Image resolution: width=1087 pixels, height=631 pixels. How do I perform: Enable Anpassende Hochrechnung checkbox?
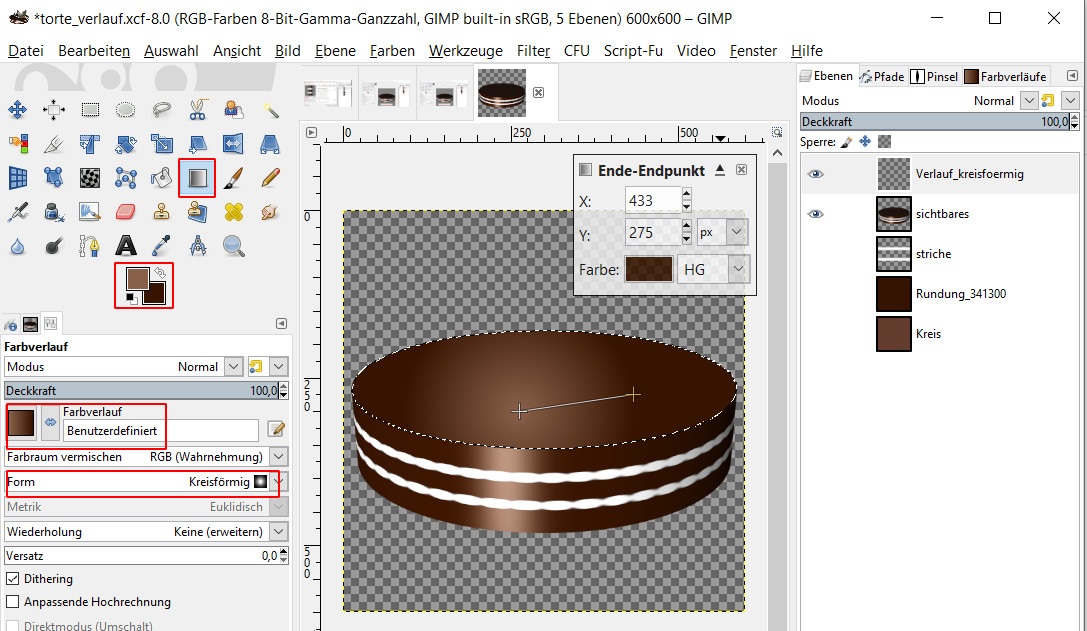pos(13,602)
